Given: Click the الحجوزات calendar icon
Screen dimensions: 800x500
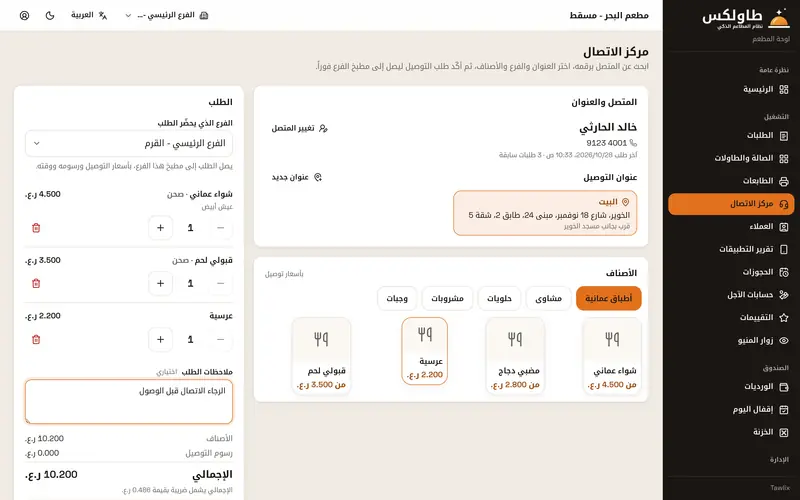Looking at the screenshot, I should click(x=784, y=272).
